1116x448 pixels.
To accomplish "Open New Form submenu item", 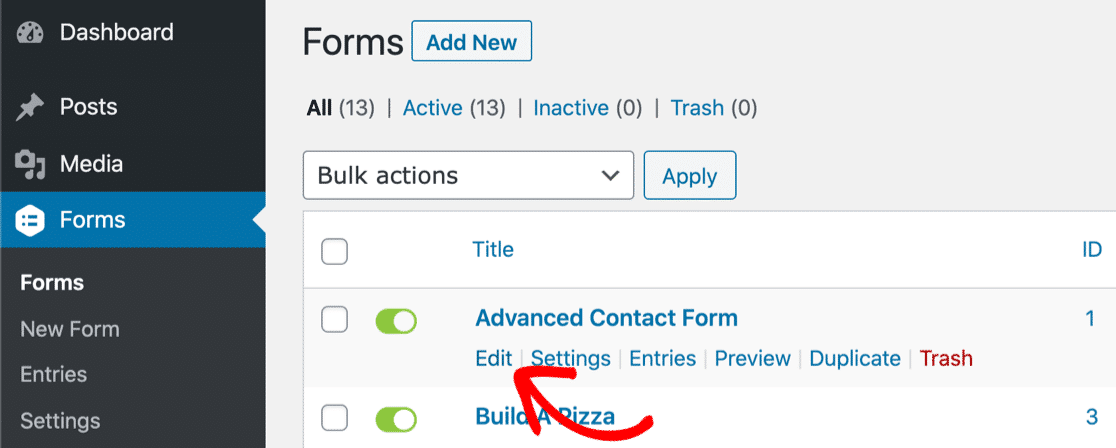I will click(x=70, y=330).
